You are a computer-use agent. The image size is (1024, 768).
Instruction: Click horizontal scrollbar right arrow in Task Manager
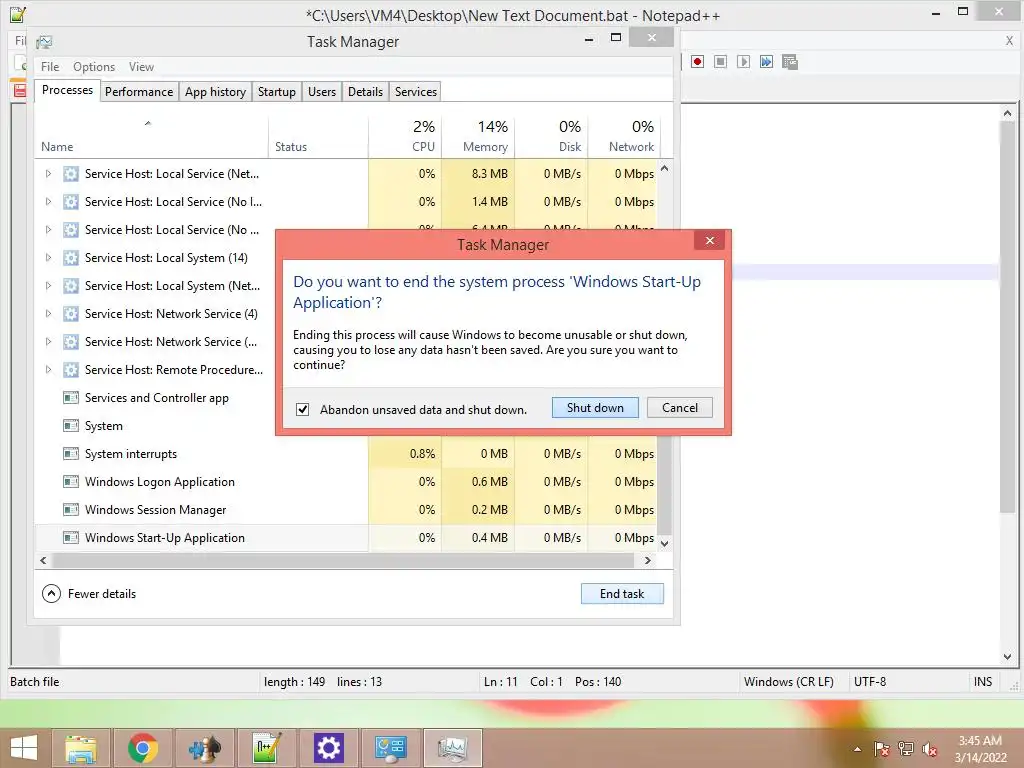648,560
